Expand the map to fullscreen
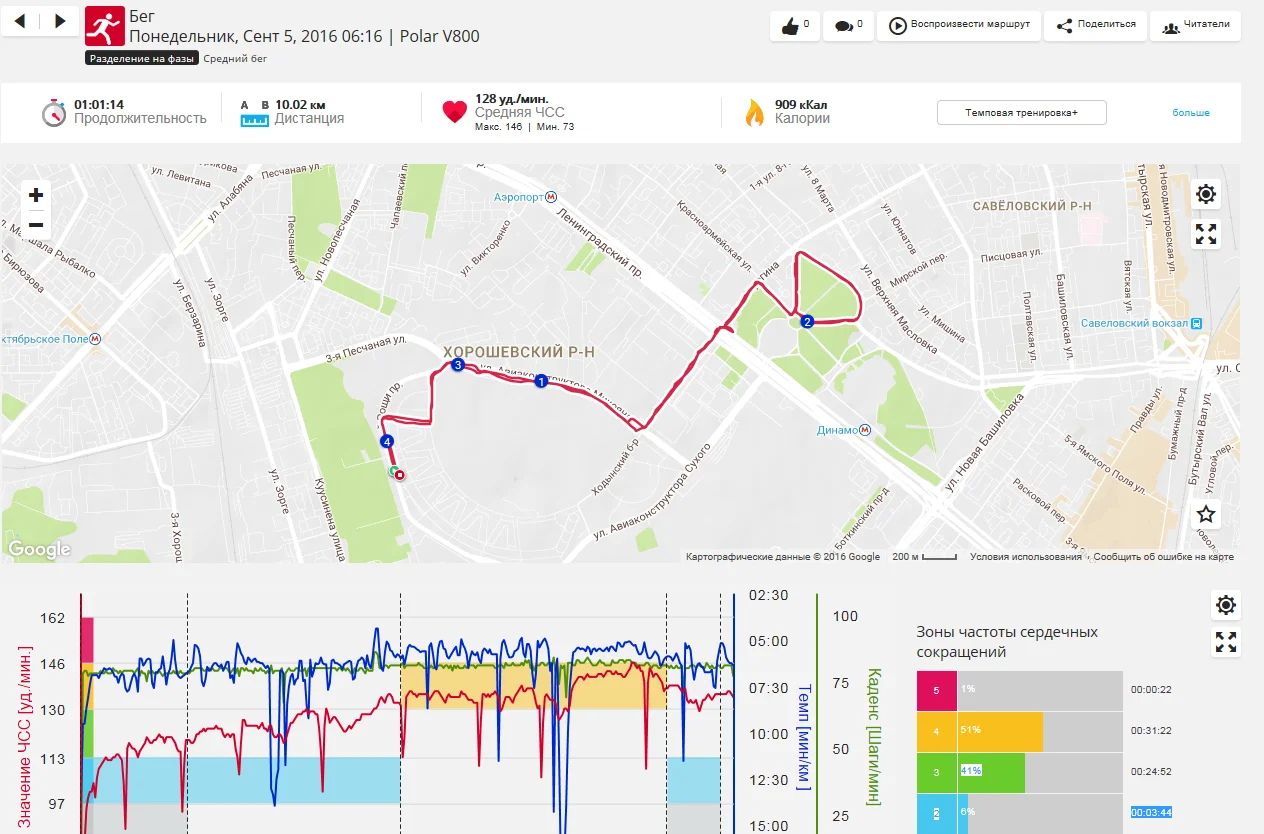 pos(1206,234)
